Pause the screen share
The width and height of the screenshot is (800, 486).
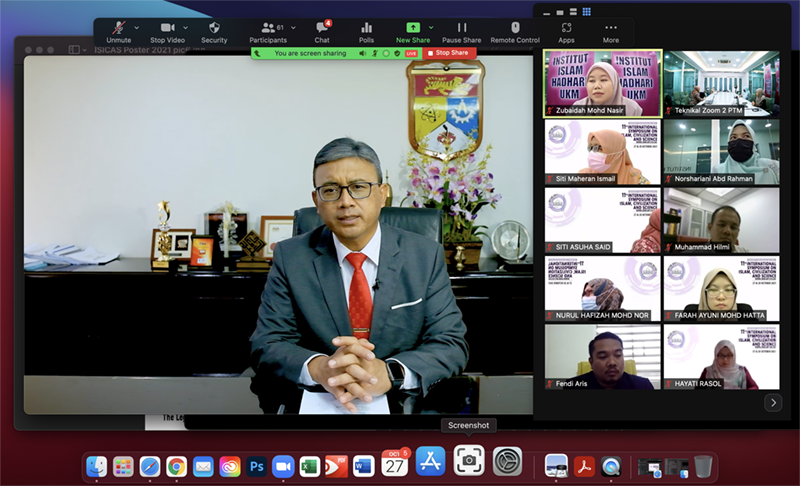point(461,28)
